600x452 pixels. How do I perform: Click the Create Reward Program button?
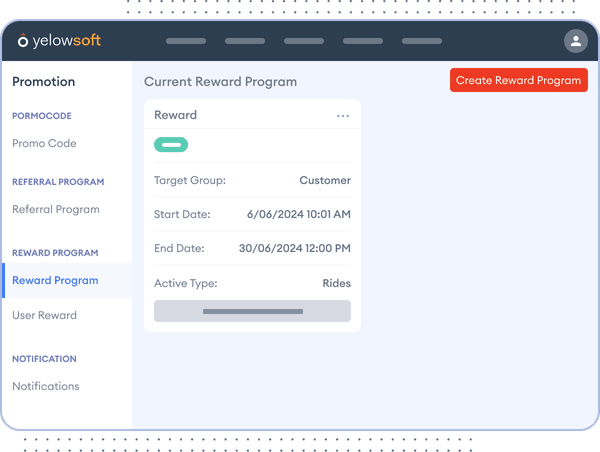518,81
